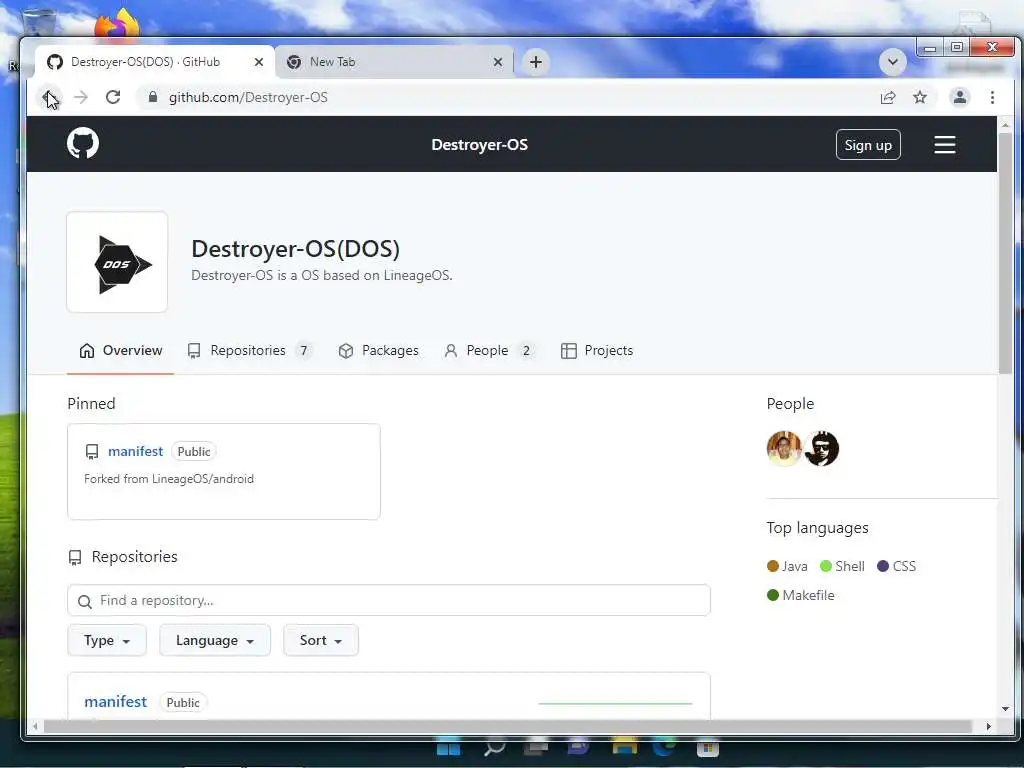Click the padlock site info icon

[x=153, y=97]
